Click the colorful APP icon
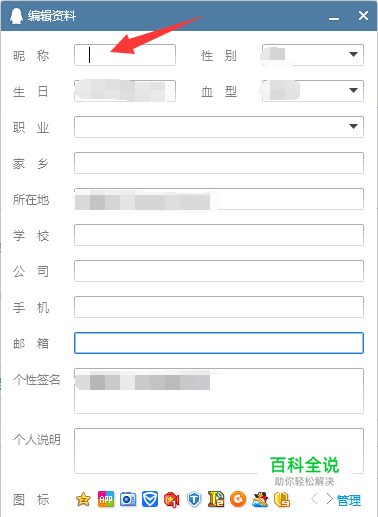This screenshot has height=517, width=378. (106, 499)
